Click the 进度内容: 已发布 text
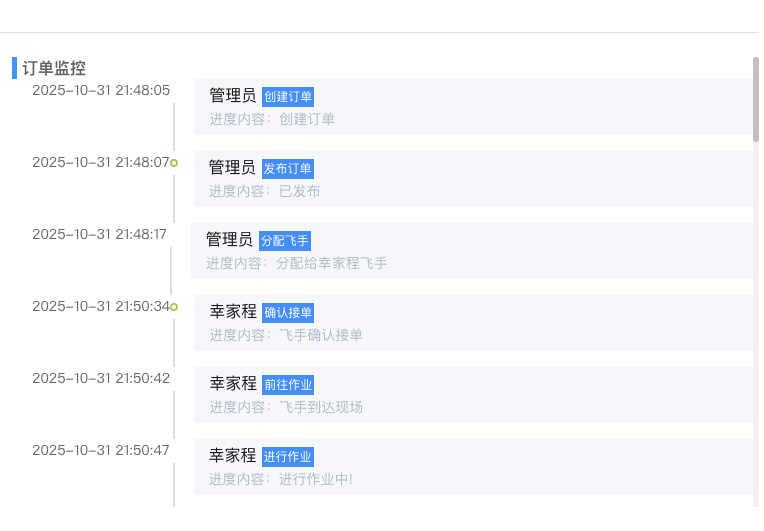 tap(264, 191)
